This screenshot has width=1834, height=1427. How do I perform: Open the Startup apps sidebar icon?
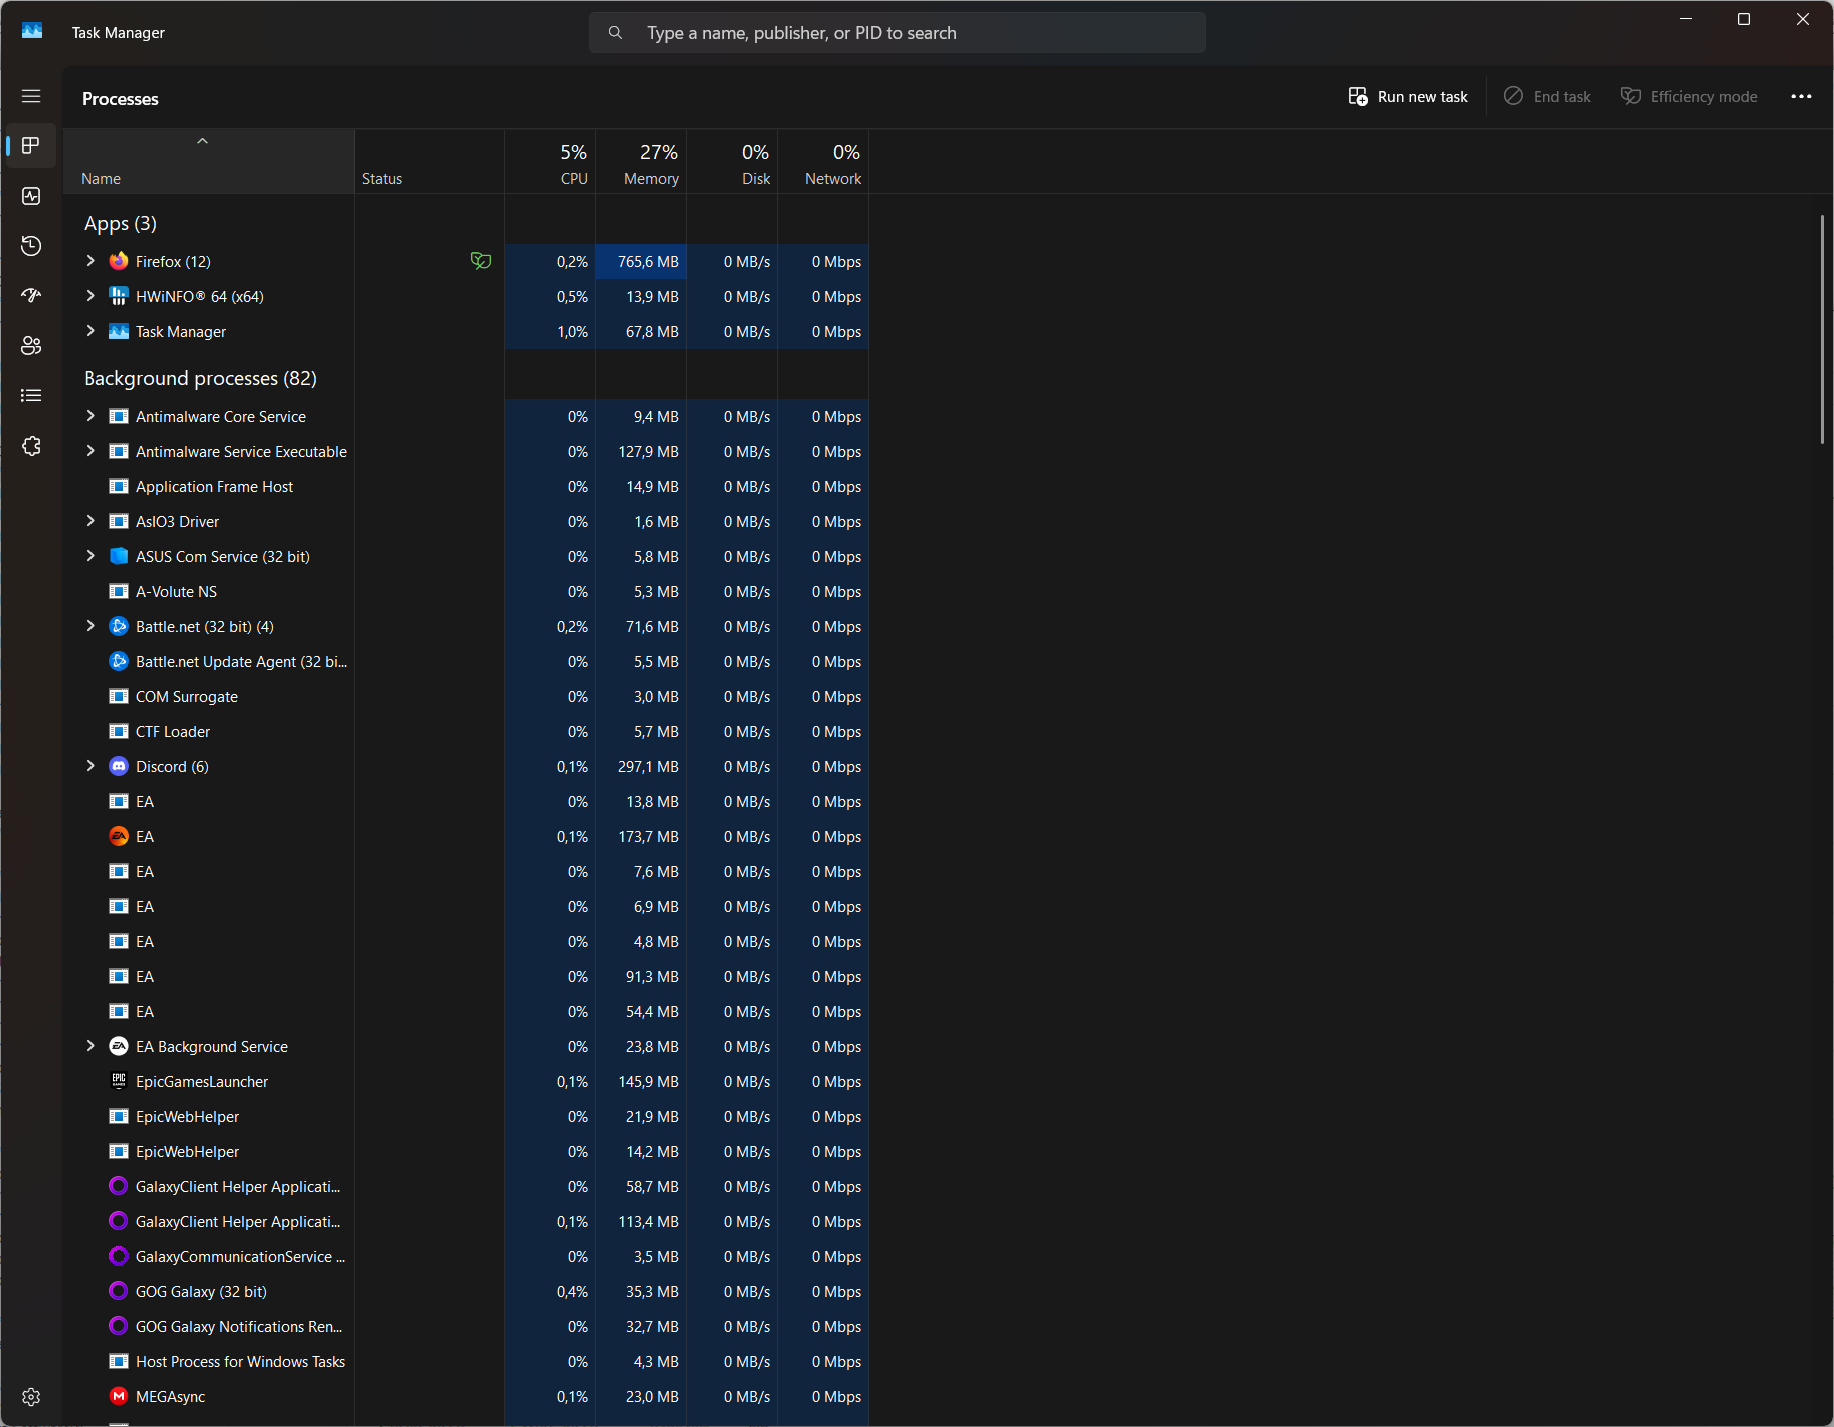tap(31, 296)
